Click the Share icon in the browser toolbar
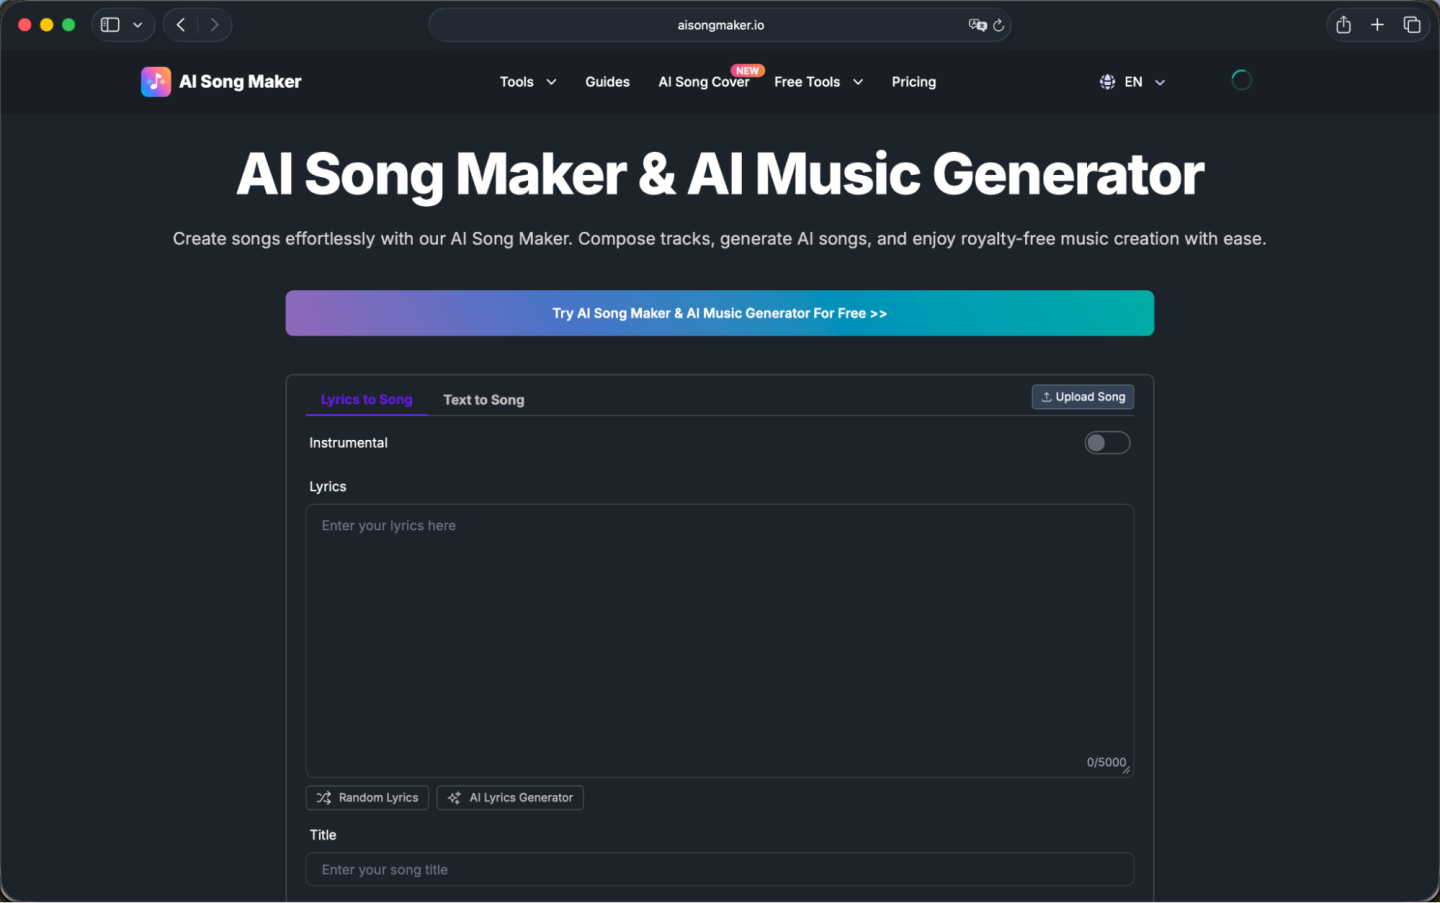This screenshot has width=1440, height=903. (1343, 24)
